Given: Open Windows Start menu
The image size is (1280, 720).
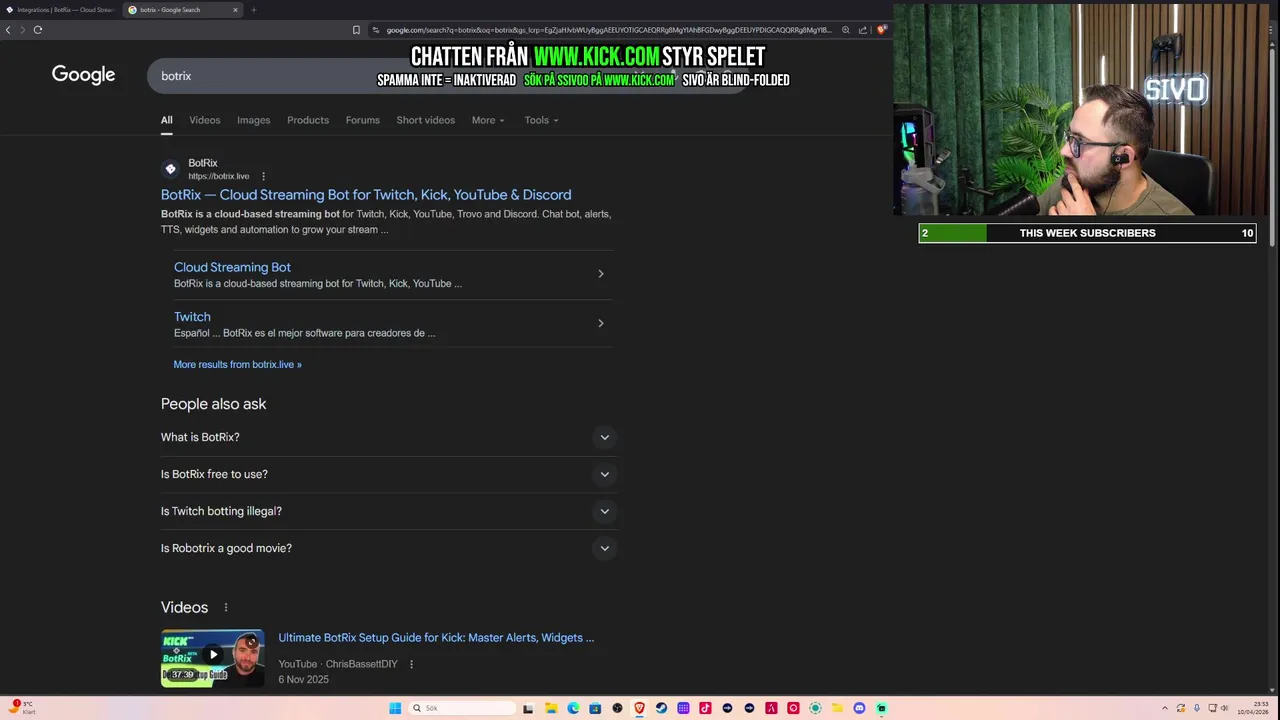Looking at the screenshot, I should [395, 708].
